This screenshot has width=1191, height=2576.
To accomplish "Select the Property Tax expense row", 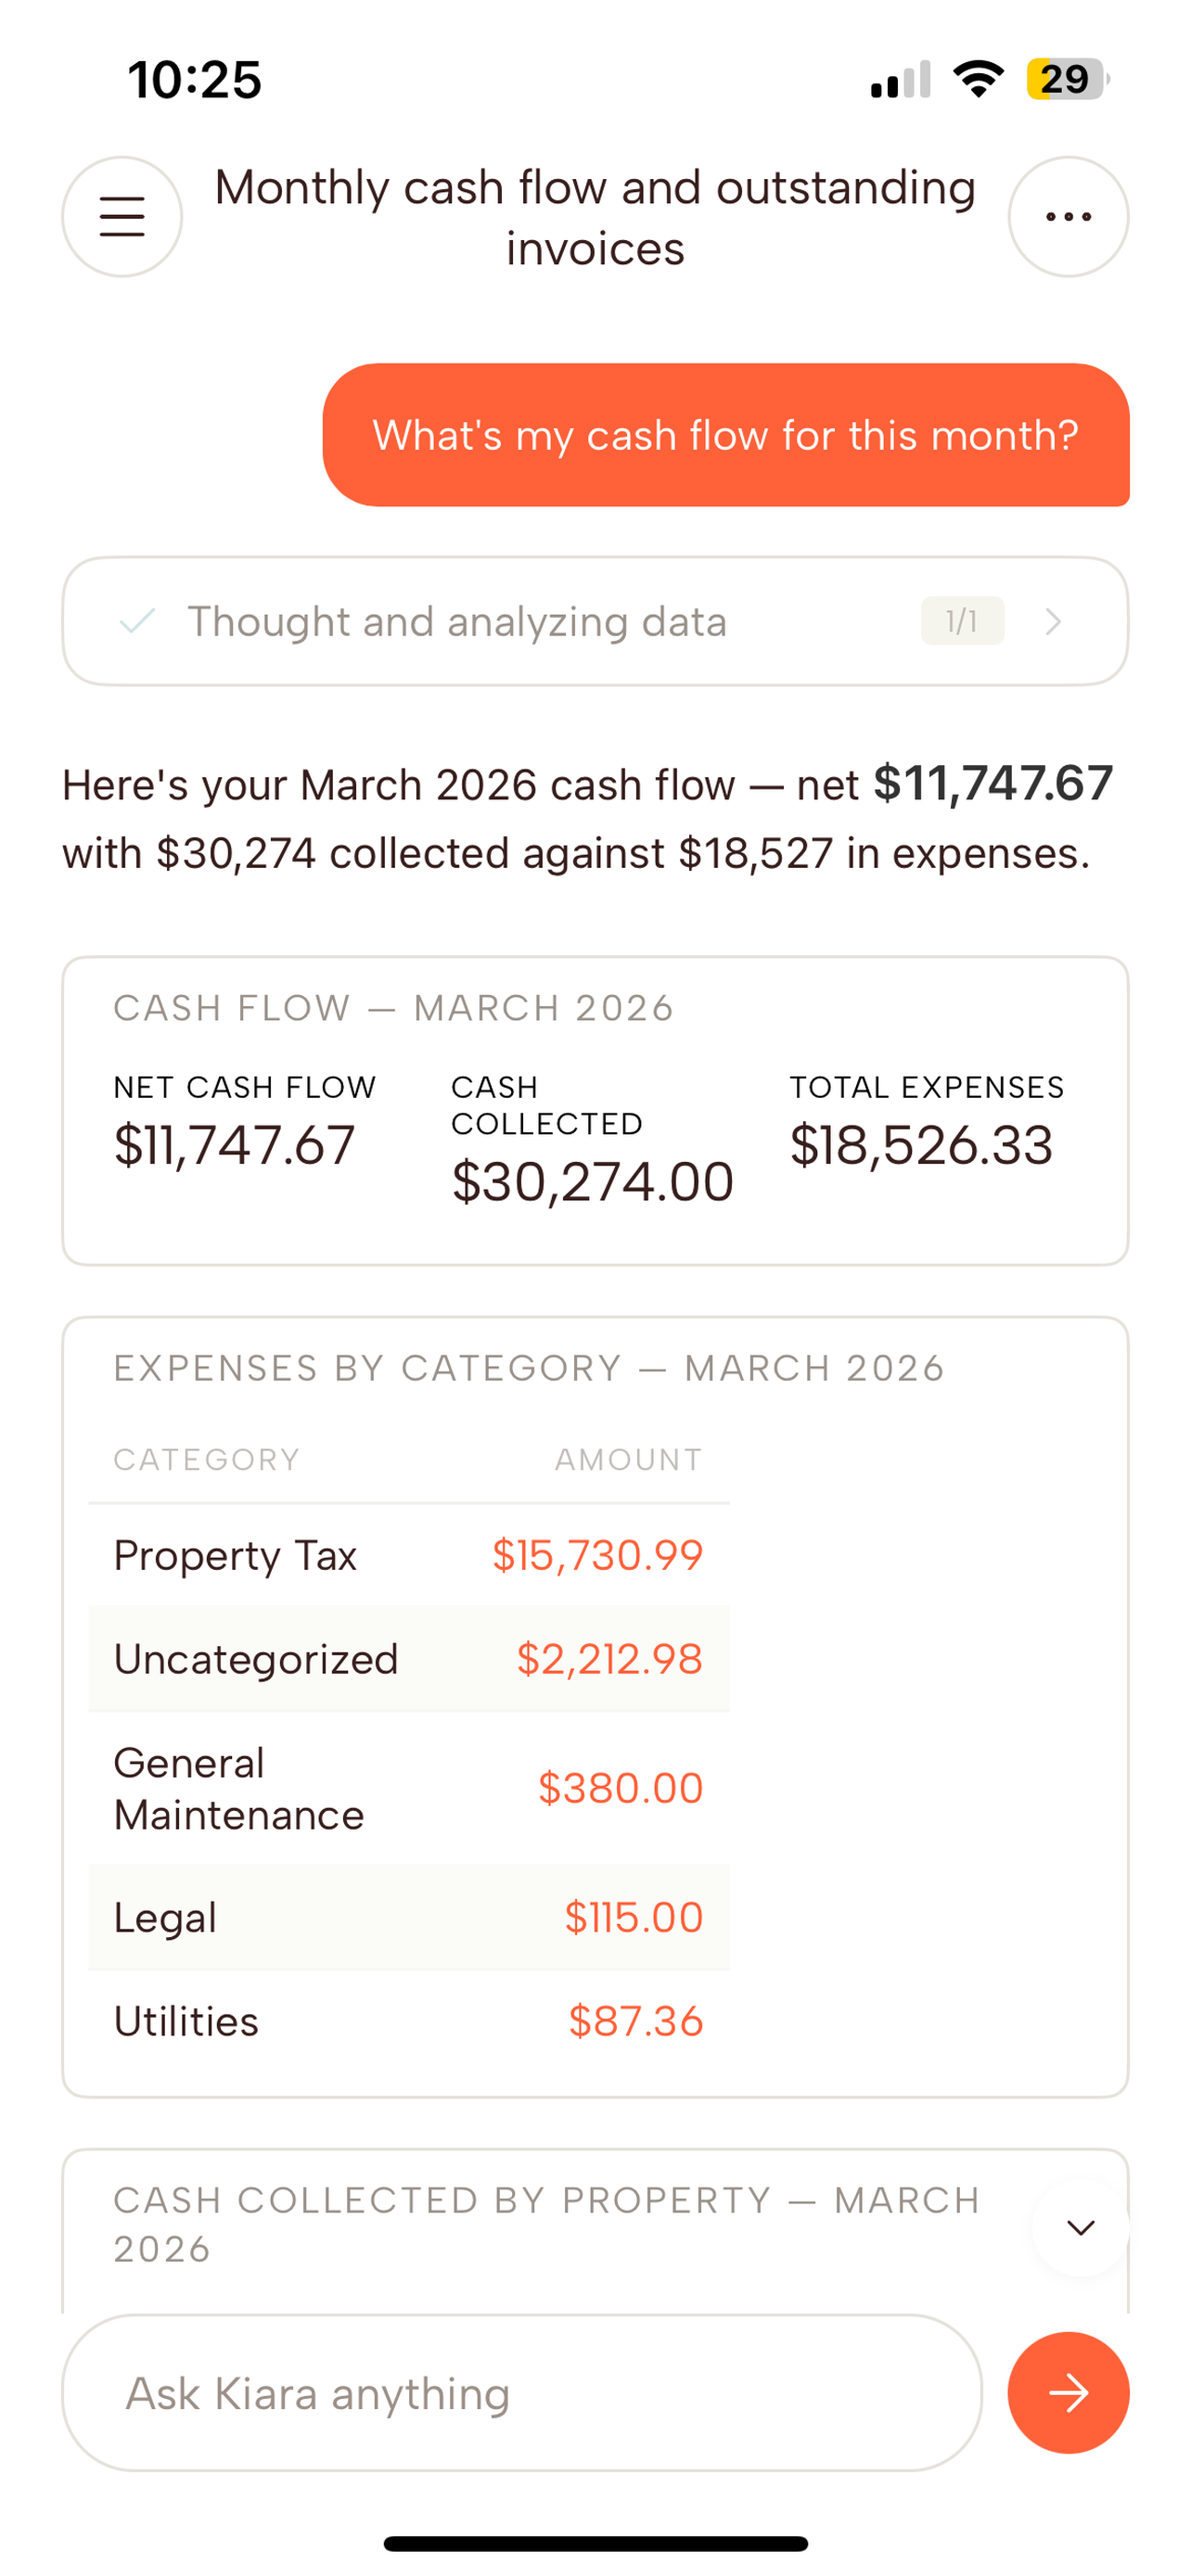I will point(408,1555).
